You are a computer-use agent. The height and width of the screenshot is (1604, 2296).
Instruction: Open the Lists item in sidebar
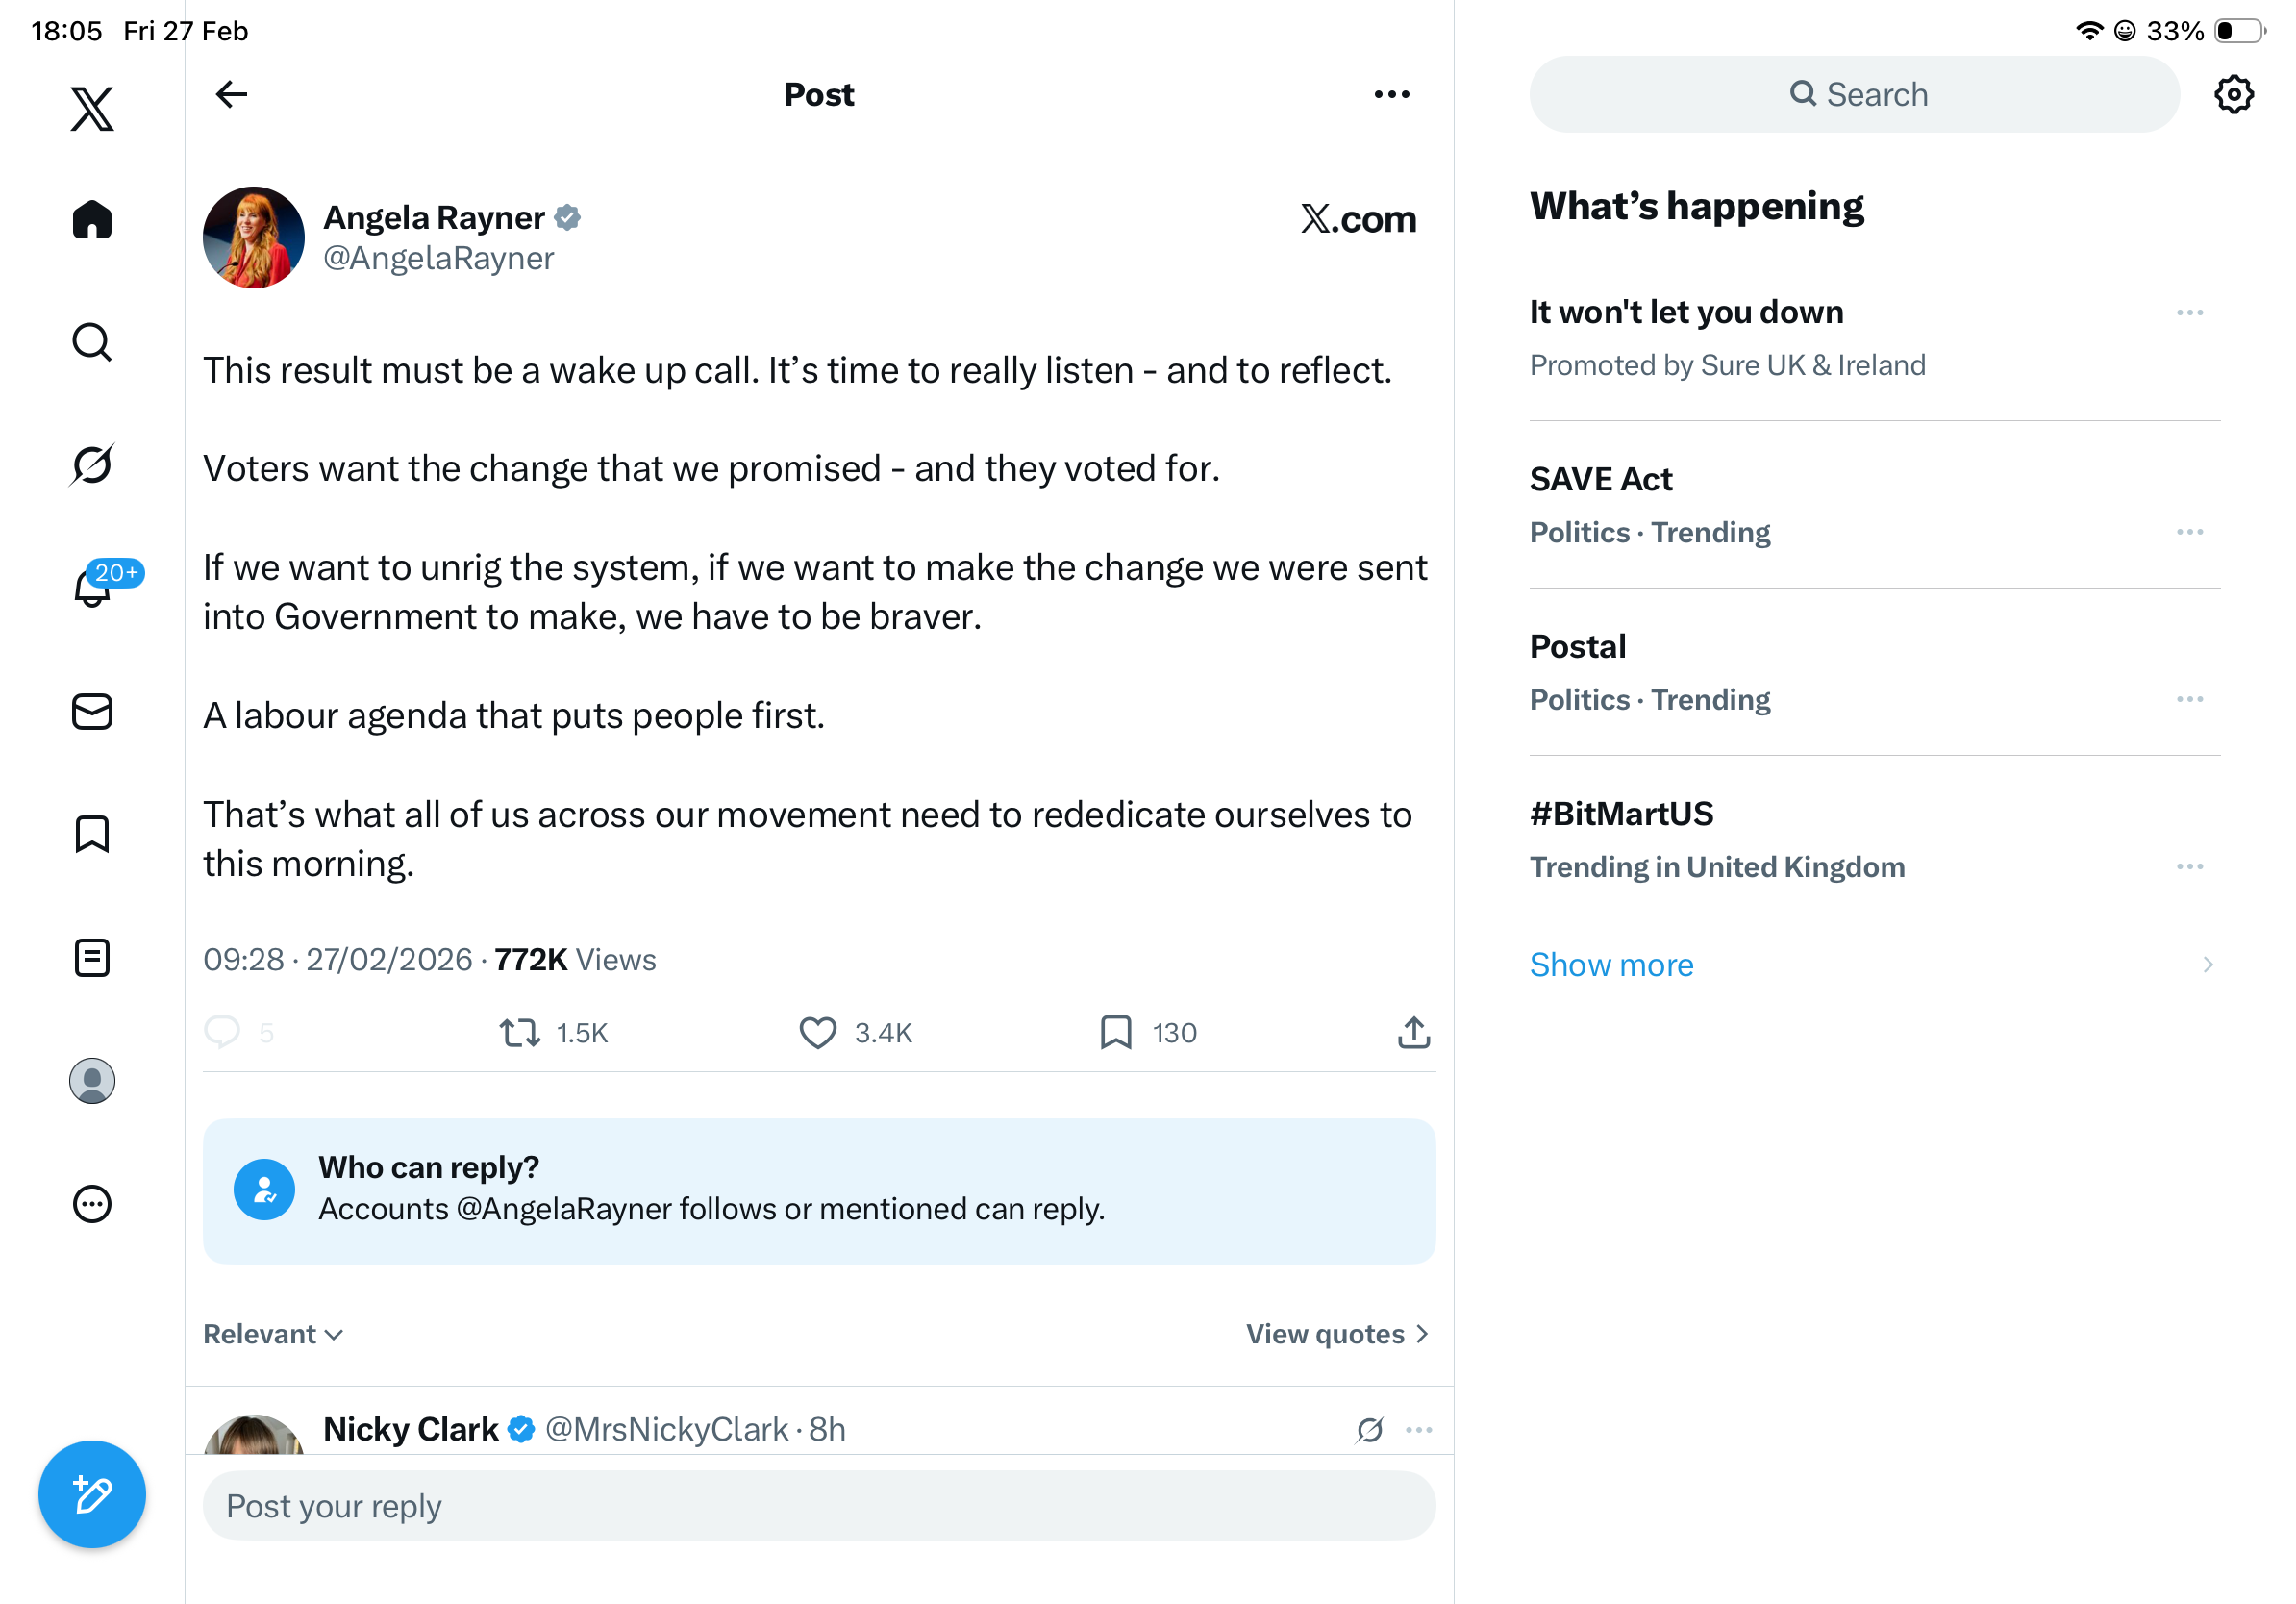92,958
